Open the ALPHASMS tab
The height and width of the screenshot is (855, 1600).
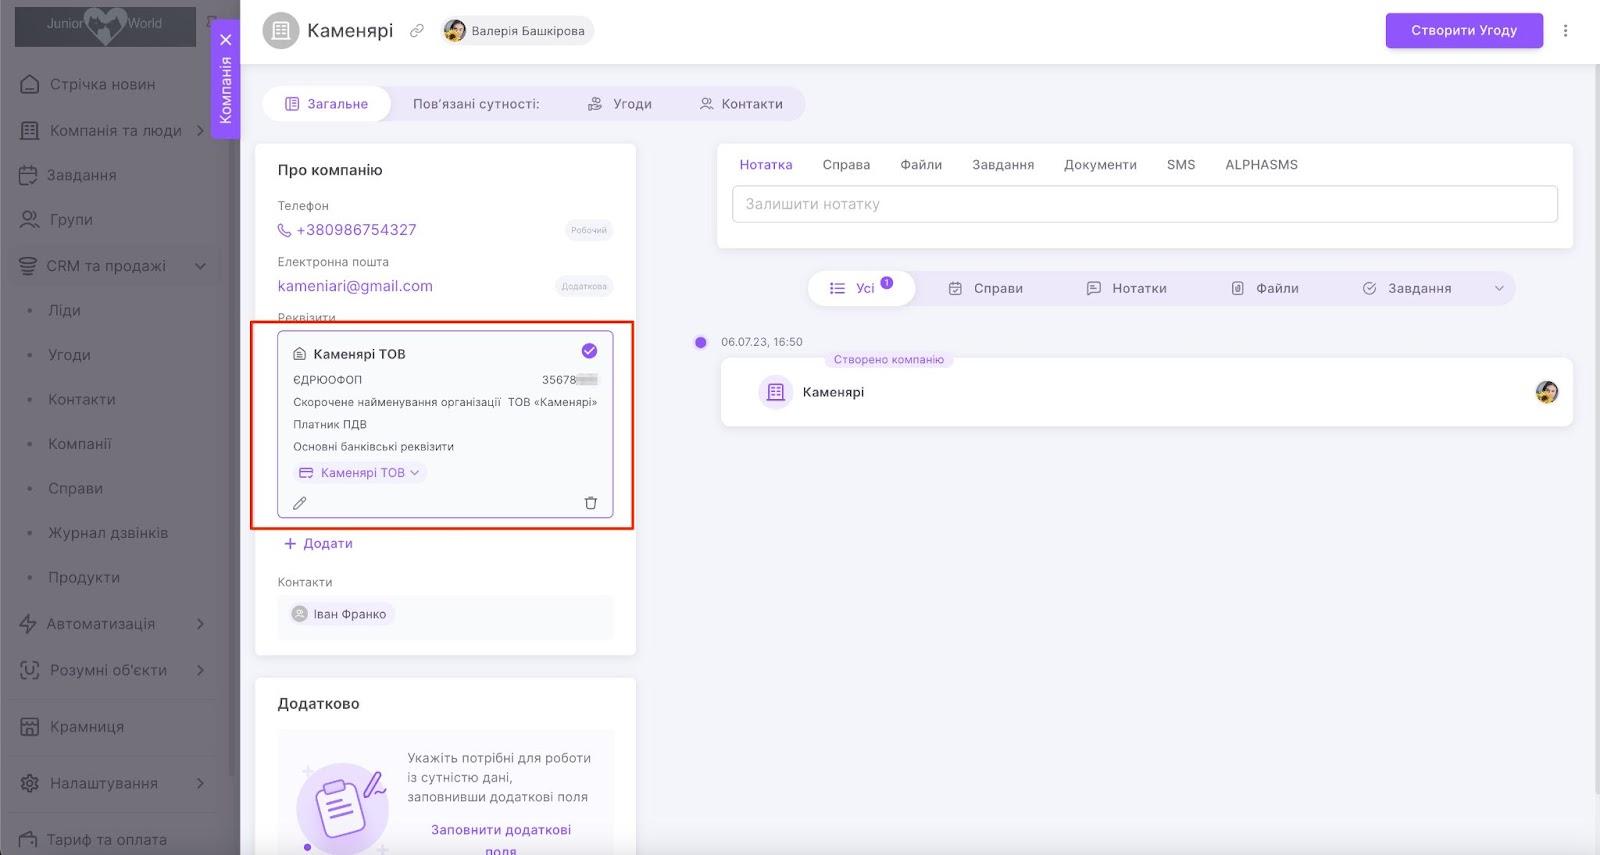coord(1261,165)
